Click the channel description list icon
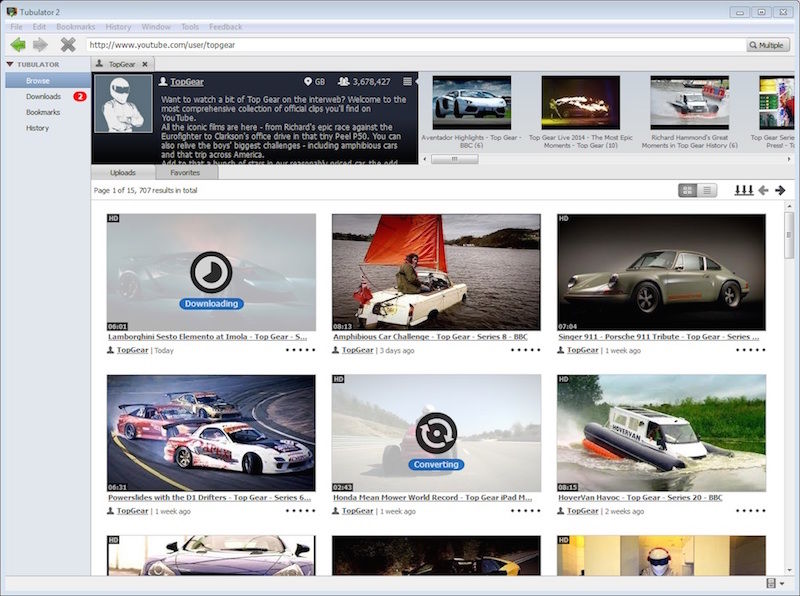This screenshot has height=596, width=800. pyautogui.click(x=407, y=82)
